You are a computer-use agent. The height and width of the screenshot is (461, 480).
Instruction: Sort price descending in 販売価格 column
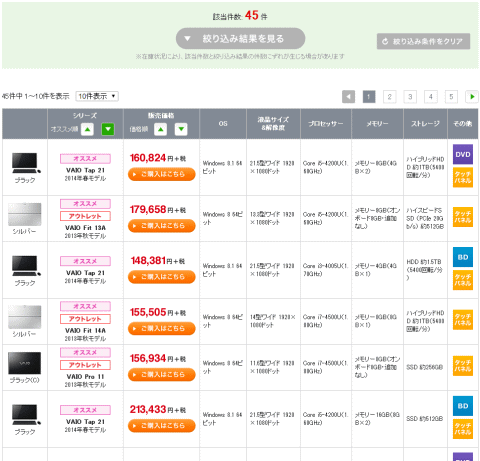[181, 129]
